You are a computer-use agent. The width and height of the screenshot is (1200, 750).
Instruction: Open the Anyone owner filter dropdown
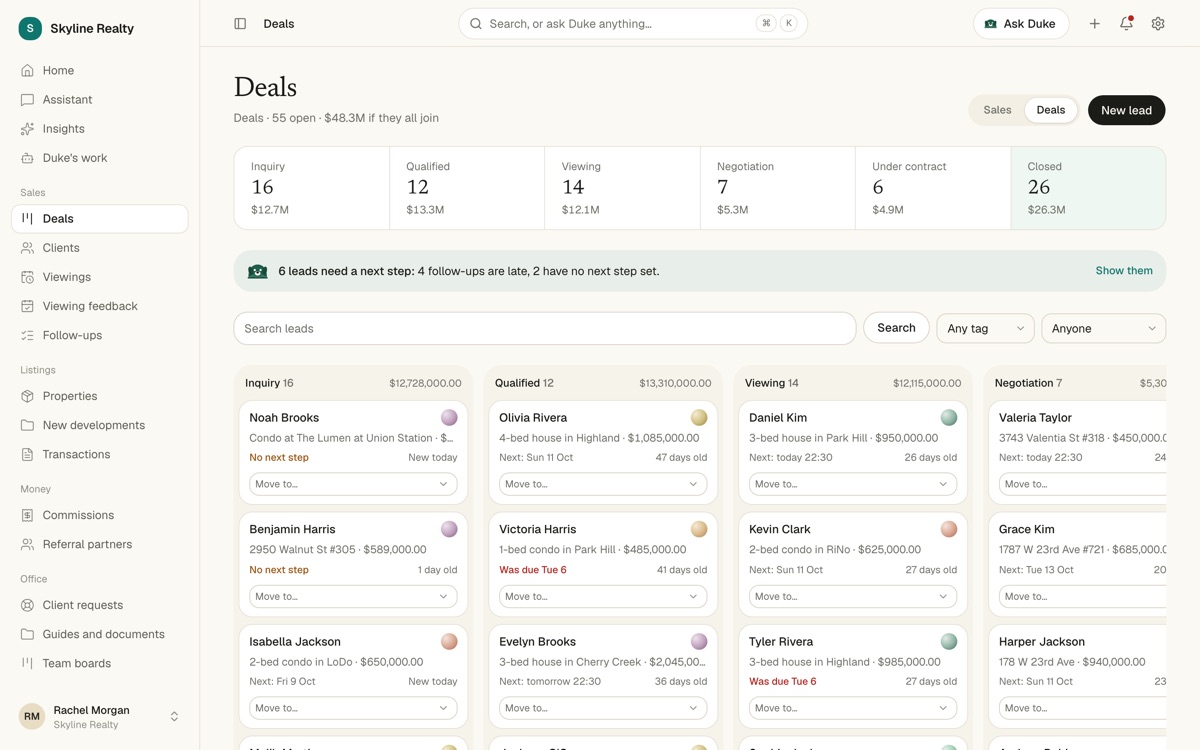tap(1104, 328)
